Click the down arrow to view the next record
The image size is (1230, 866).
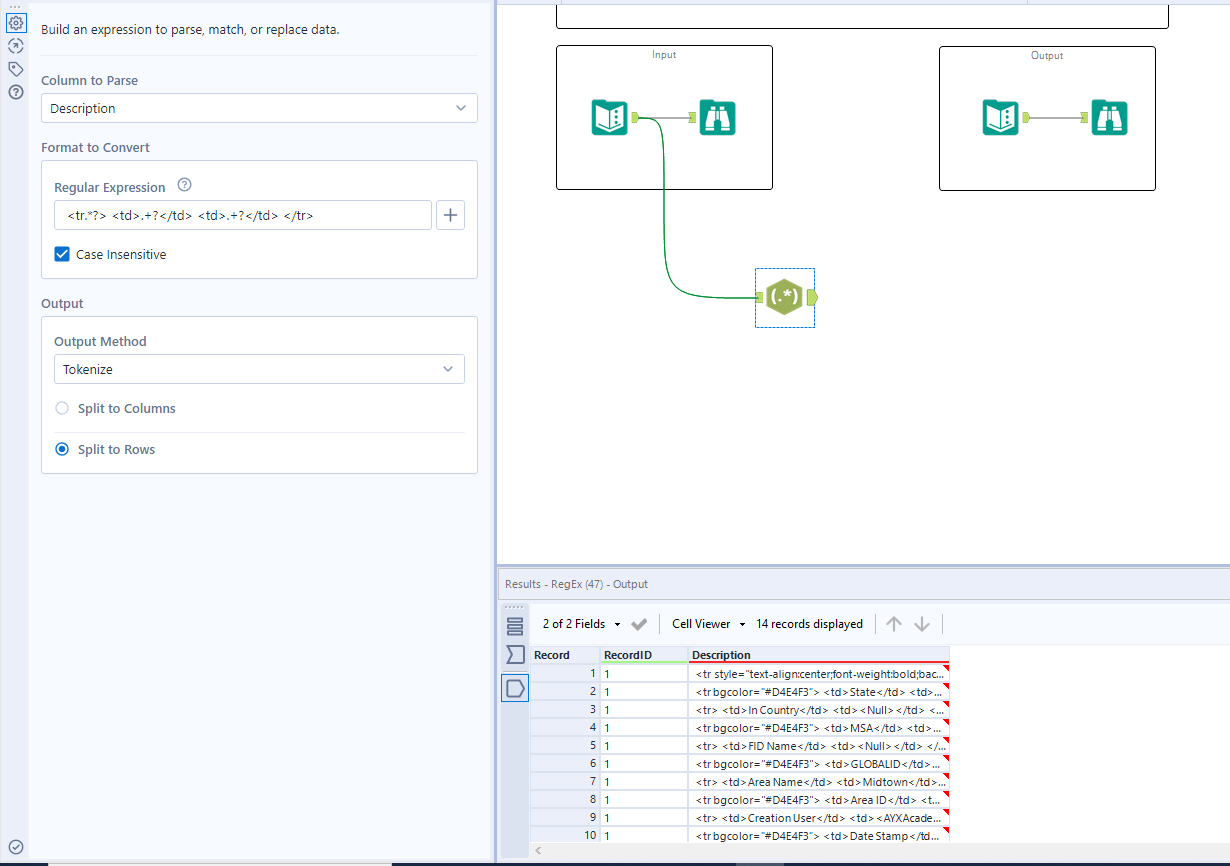click(921, 624)
